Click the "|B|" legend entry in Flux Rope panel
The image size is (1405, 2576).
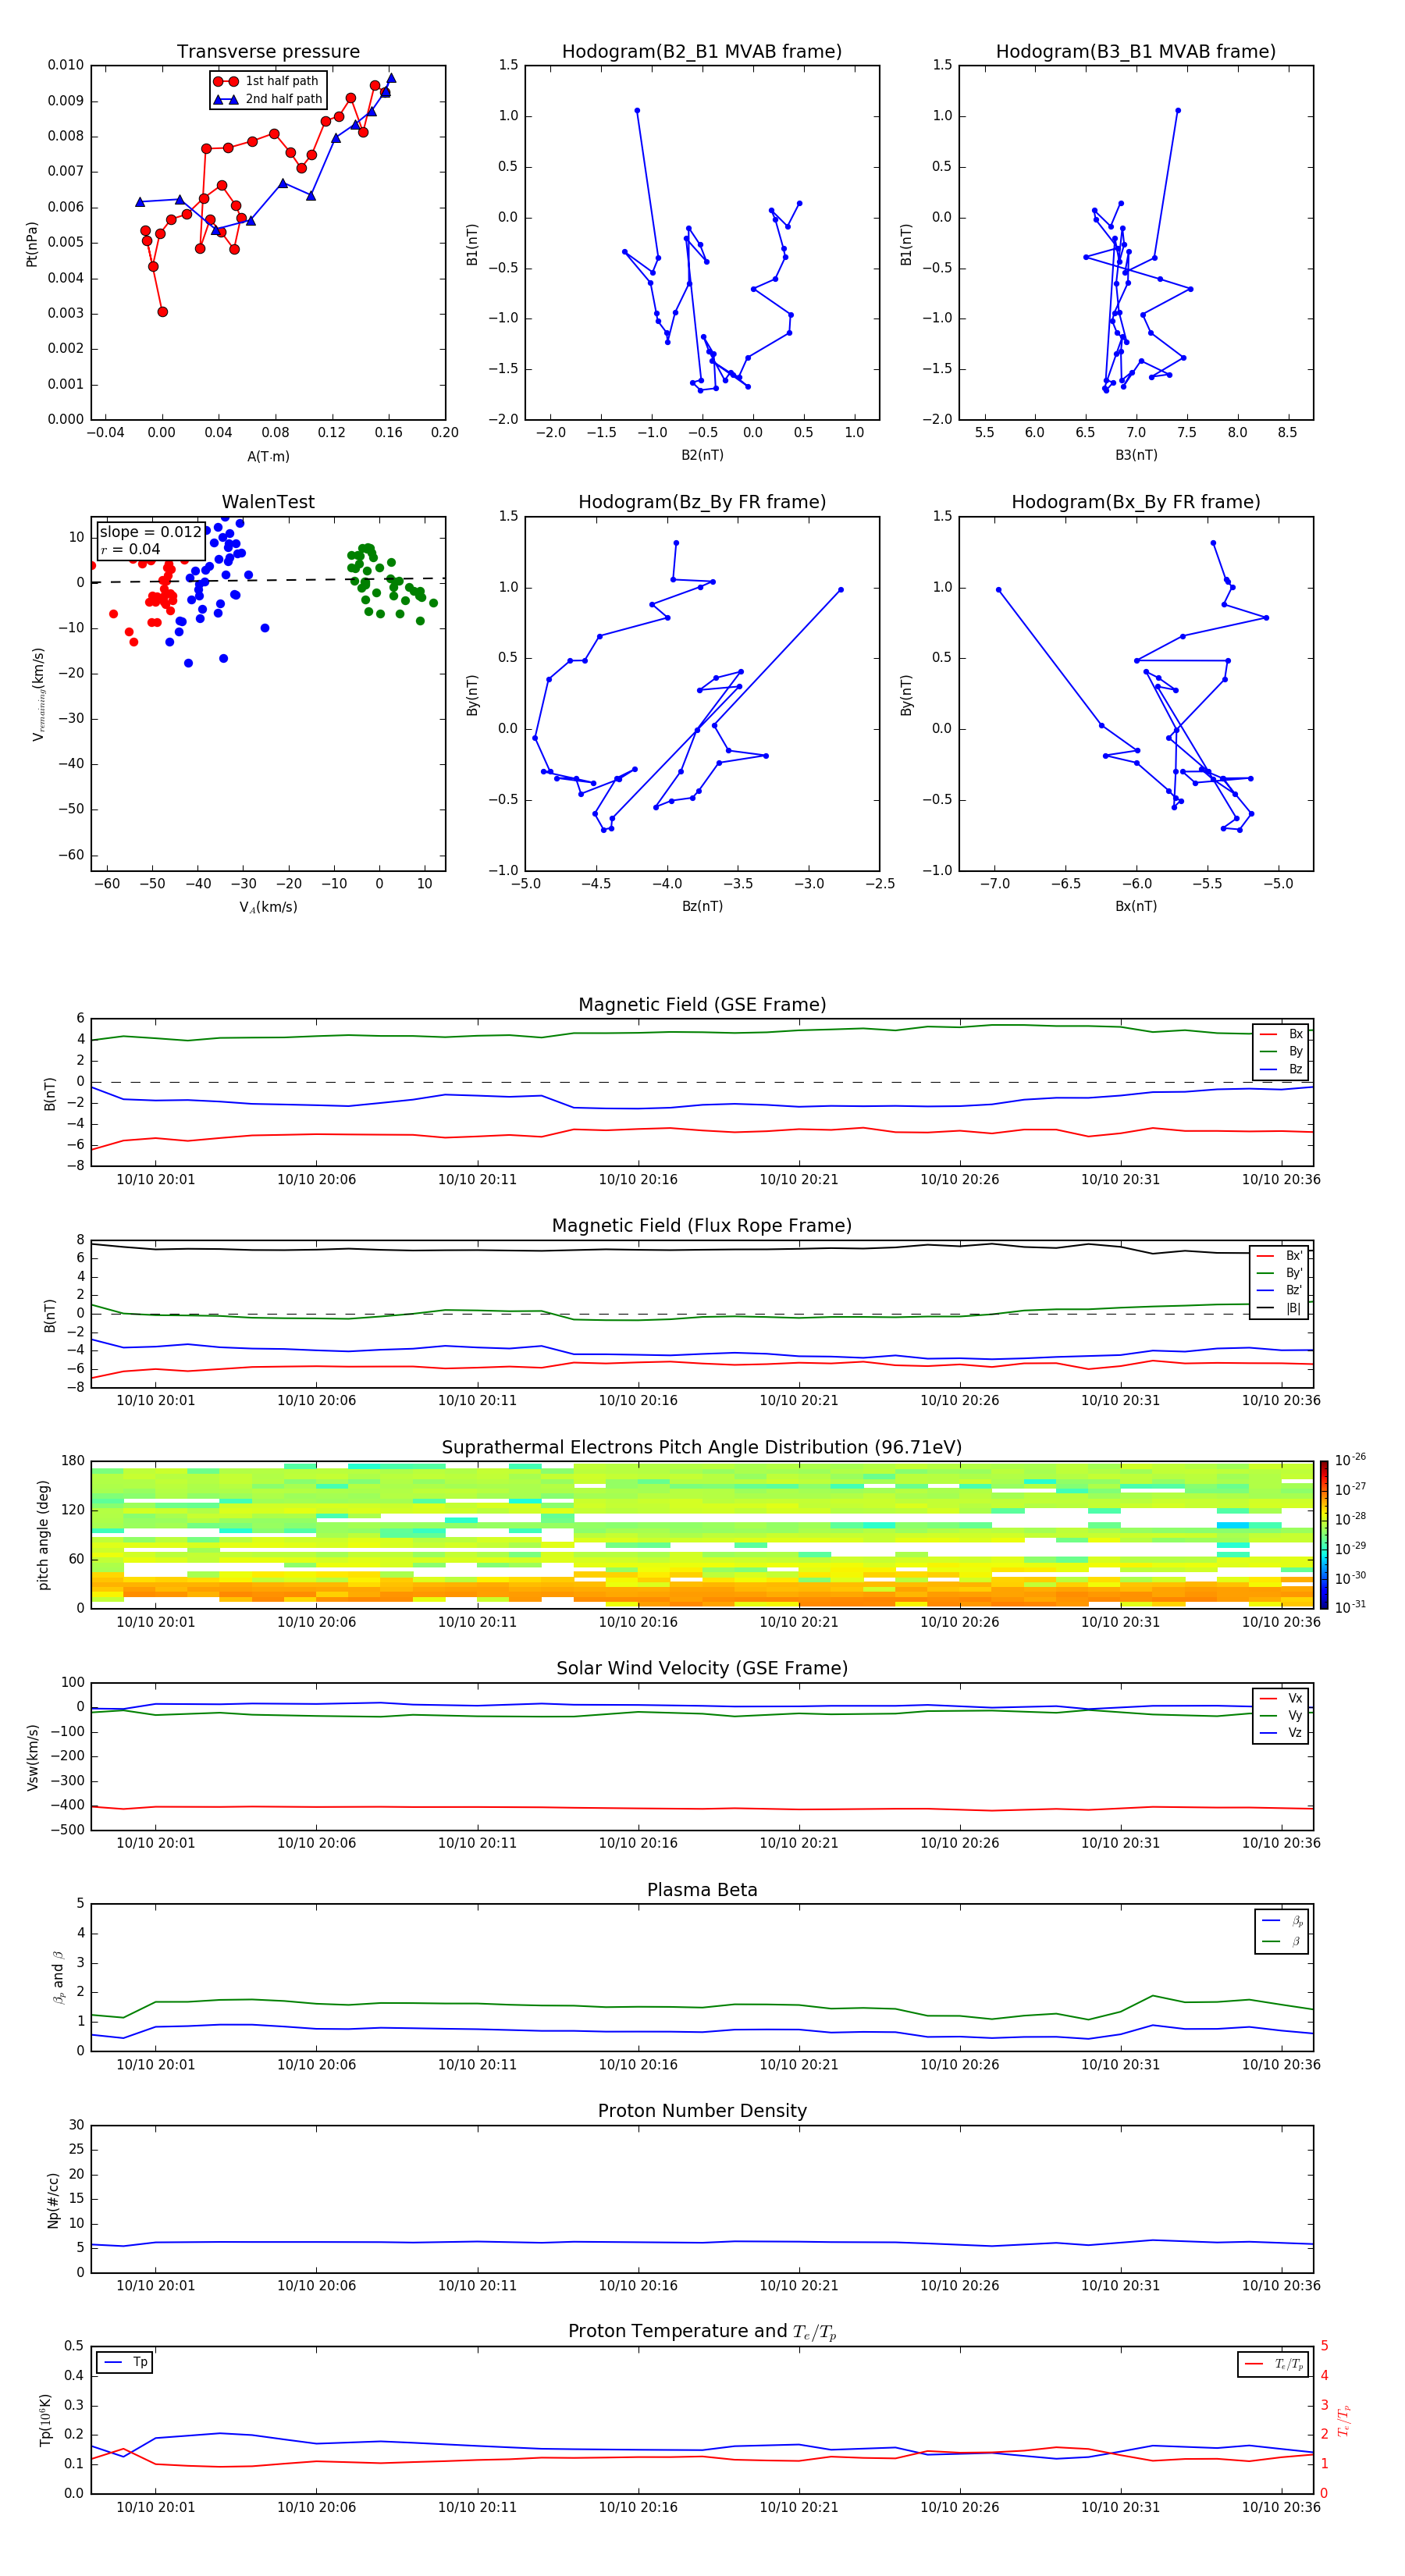[x=1279, y=1308]
